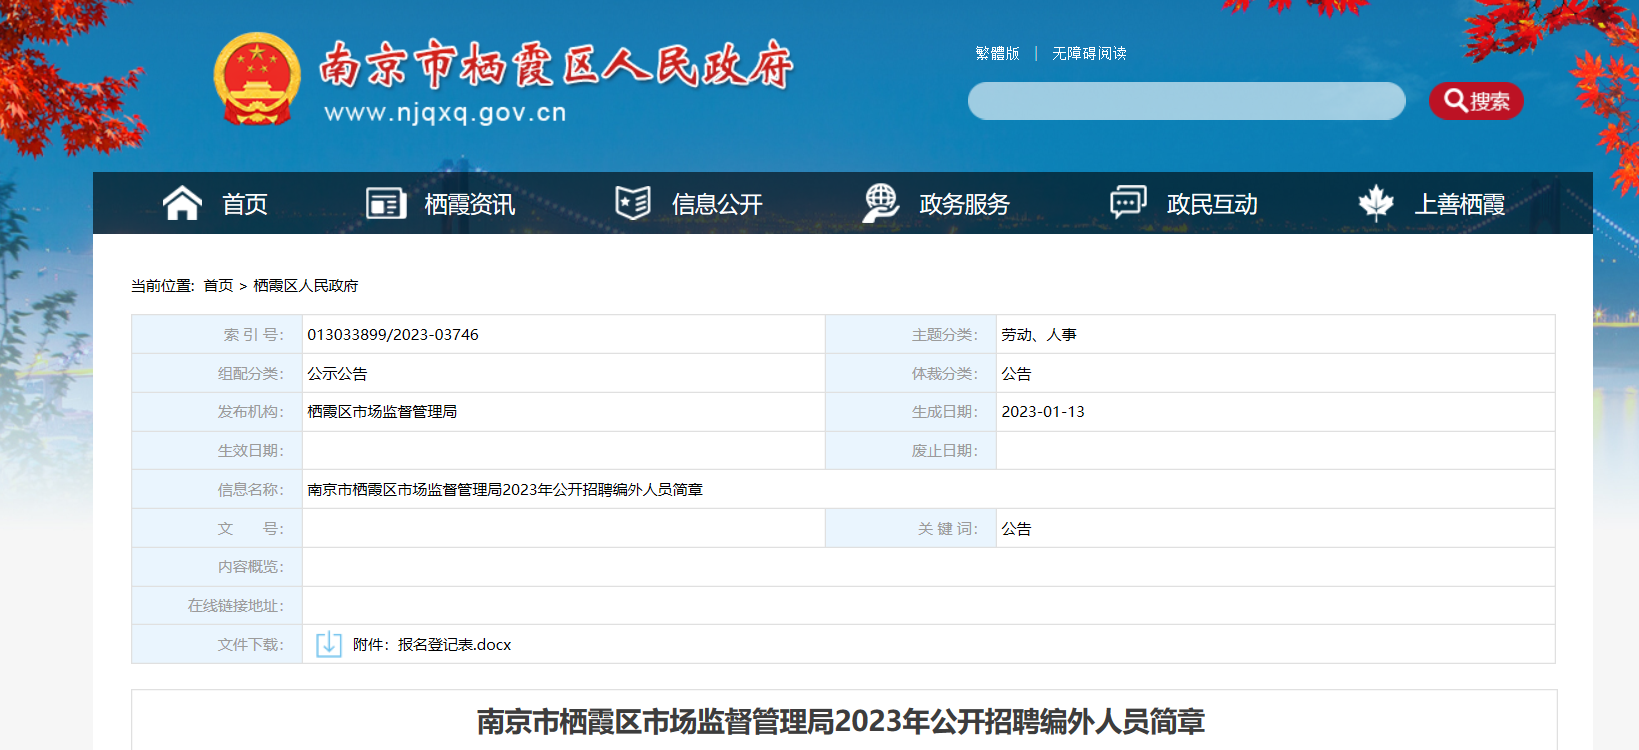Click the 上善栖霞 maple leaf icon
Screen dimensions: 1639x750
point(1376,203)
